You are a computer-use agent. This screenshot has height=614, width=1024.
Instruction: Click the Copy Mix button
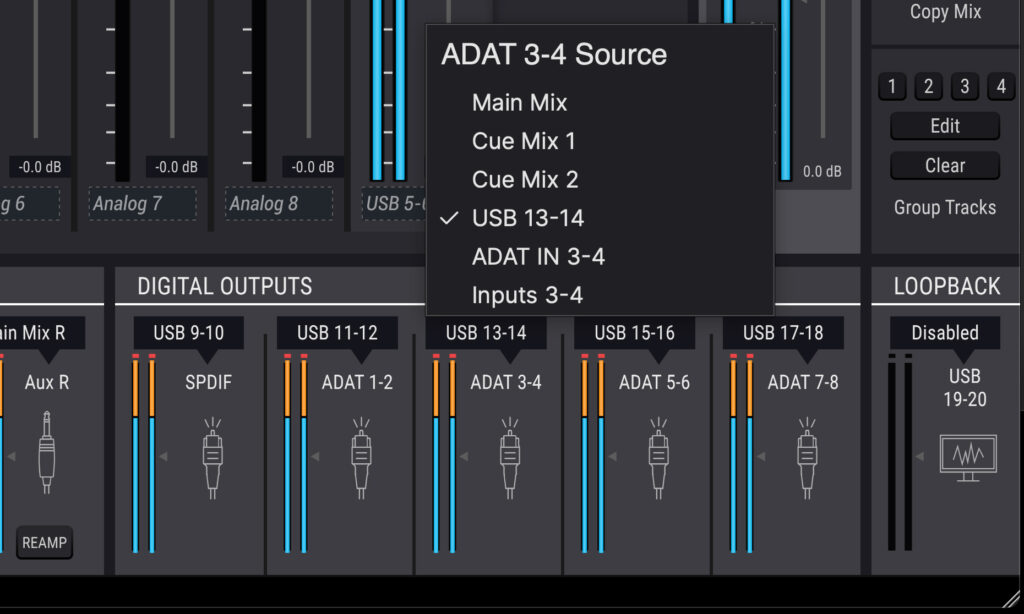(x=945, y=12)
